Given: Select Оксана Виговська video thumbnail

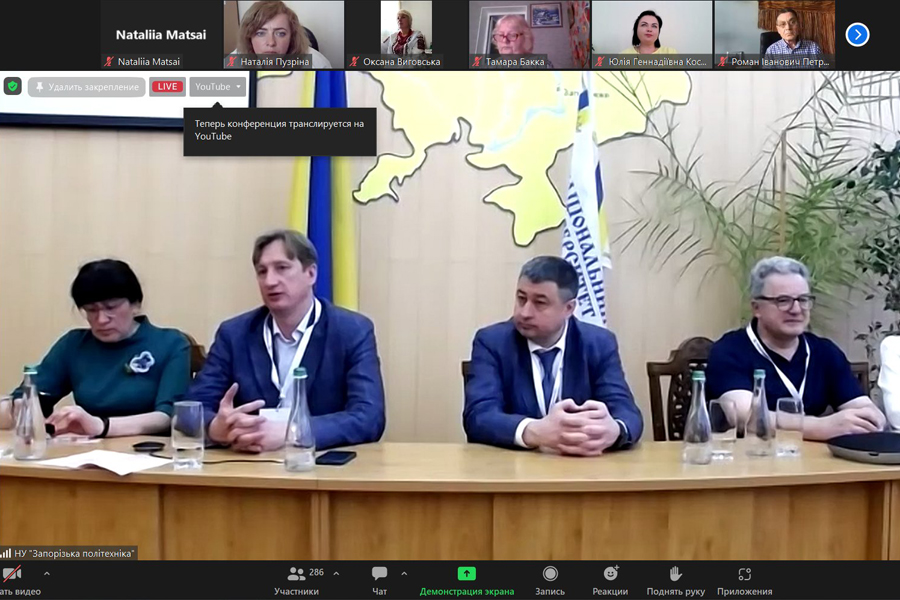Looking at the screenshot, I should 407,34.
